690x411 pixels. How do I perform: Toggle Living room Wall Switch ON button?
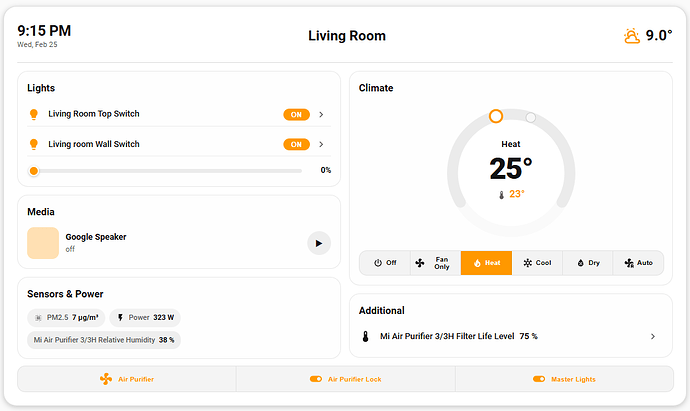296,144
